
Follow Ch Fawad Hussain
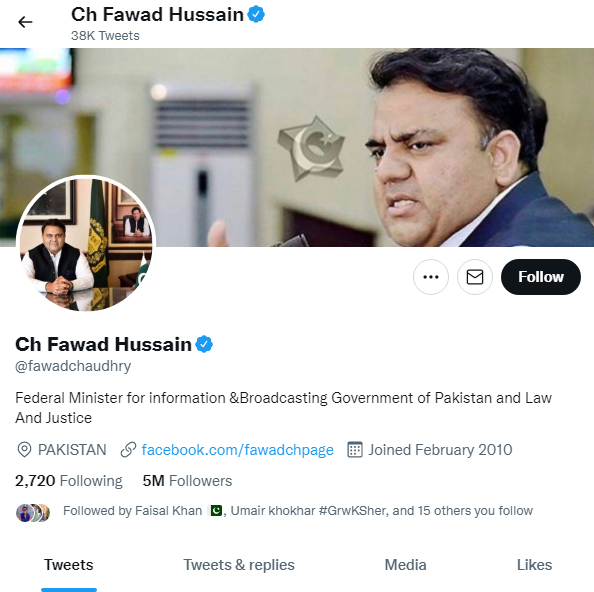coord(541,277)
